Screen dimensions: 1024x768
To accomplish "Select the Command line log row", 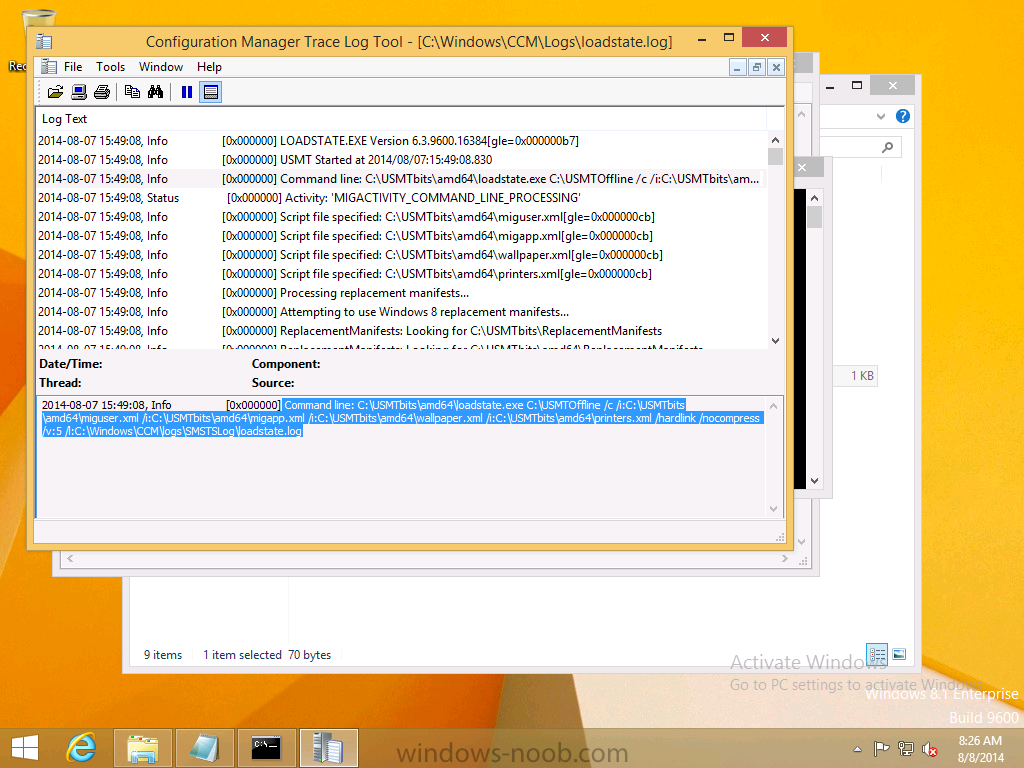I will 401,179.
